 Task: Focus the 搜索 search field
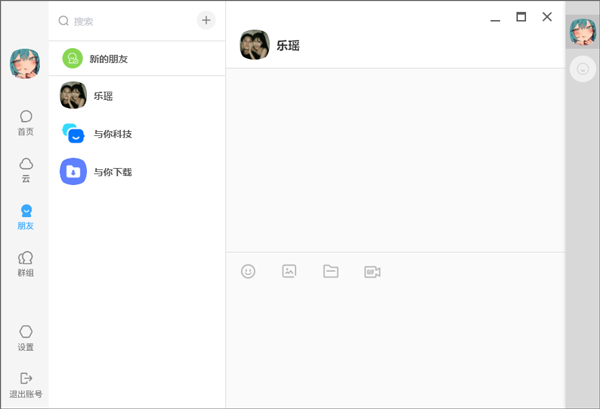click(x=124, y=21)
